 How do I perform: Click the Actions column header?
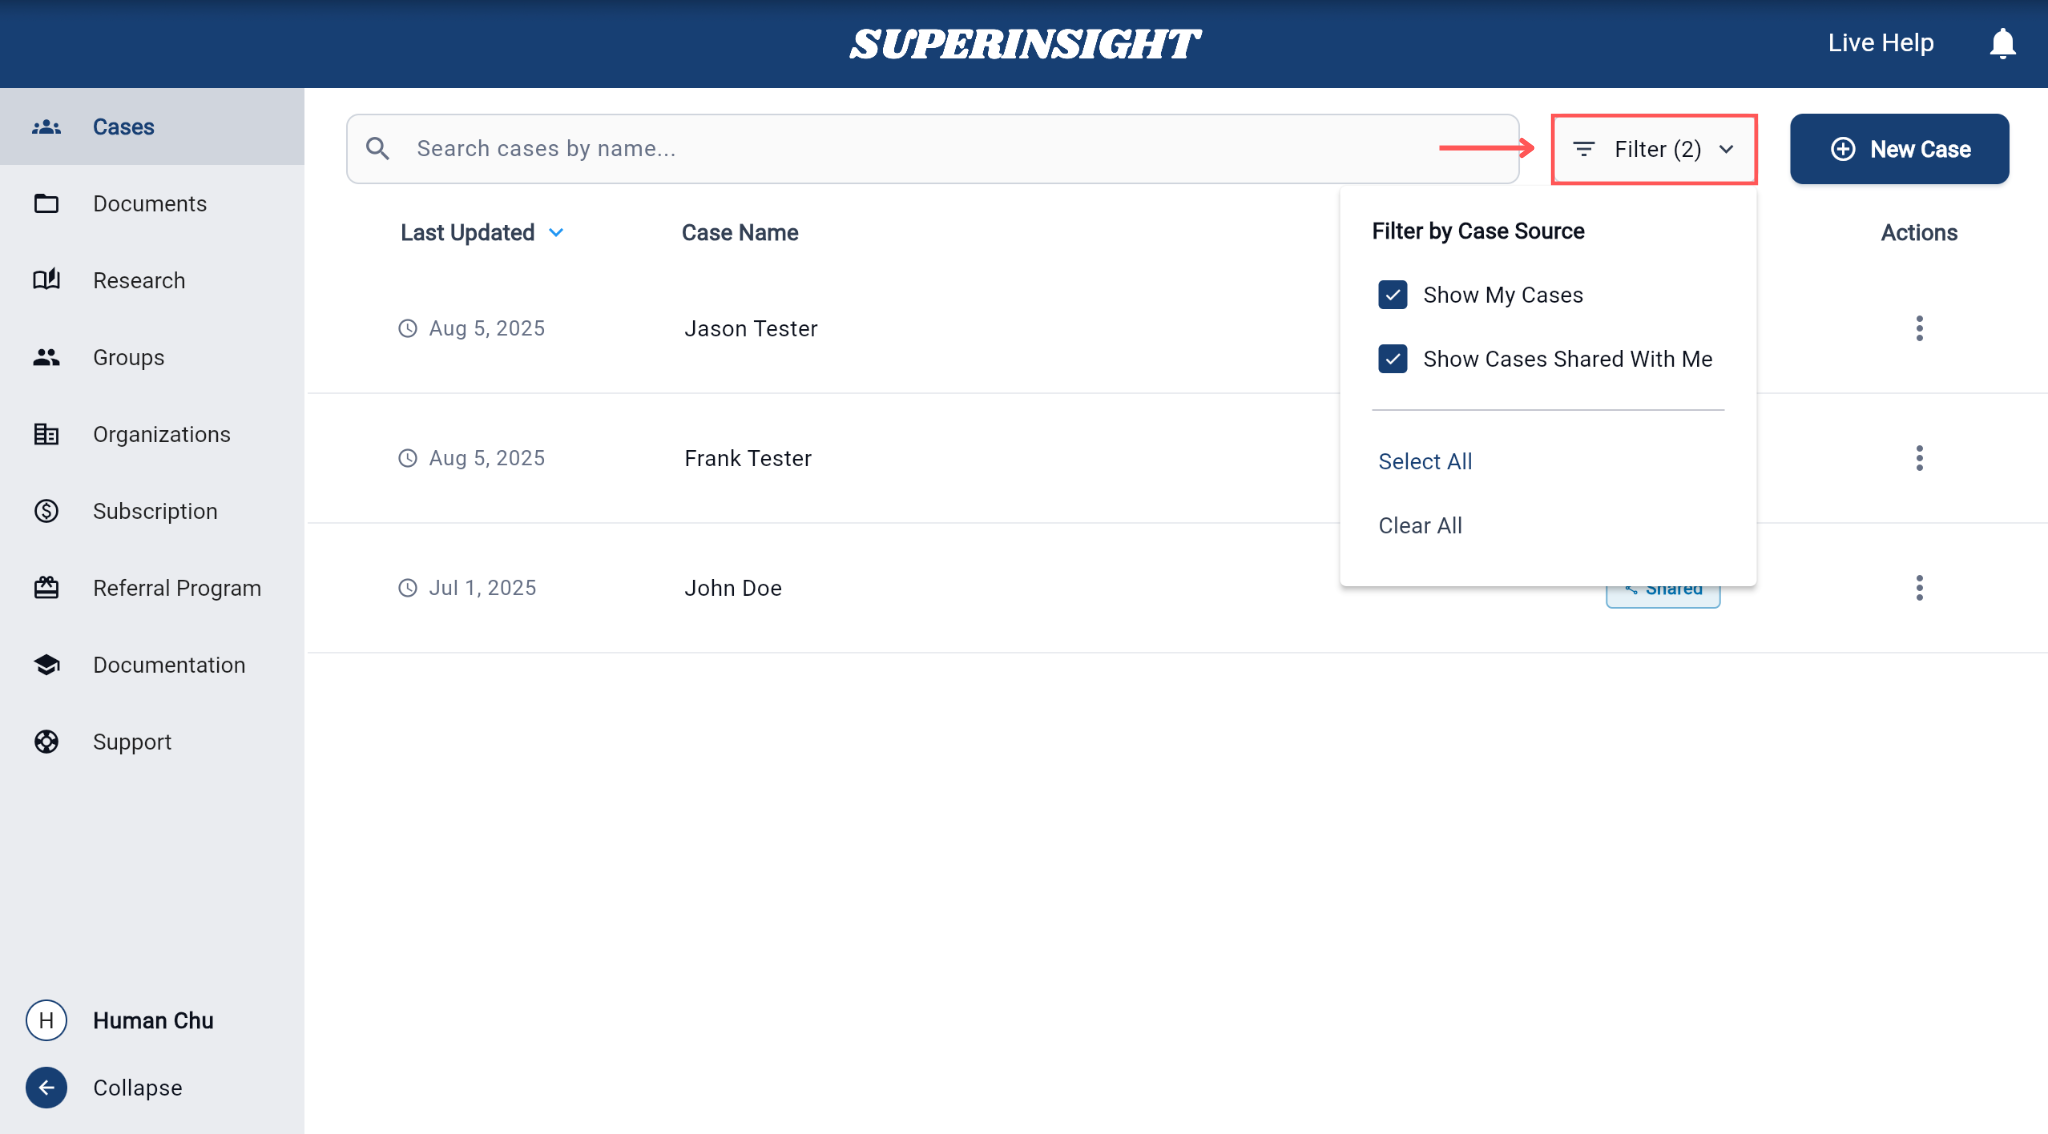pos(1919,233)
